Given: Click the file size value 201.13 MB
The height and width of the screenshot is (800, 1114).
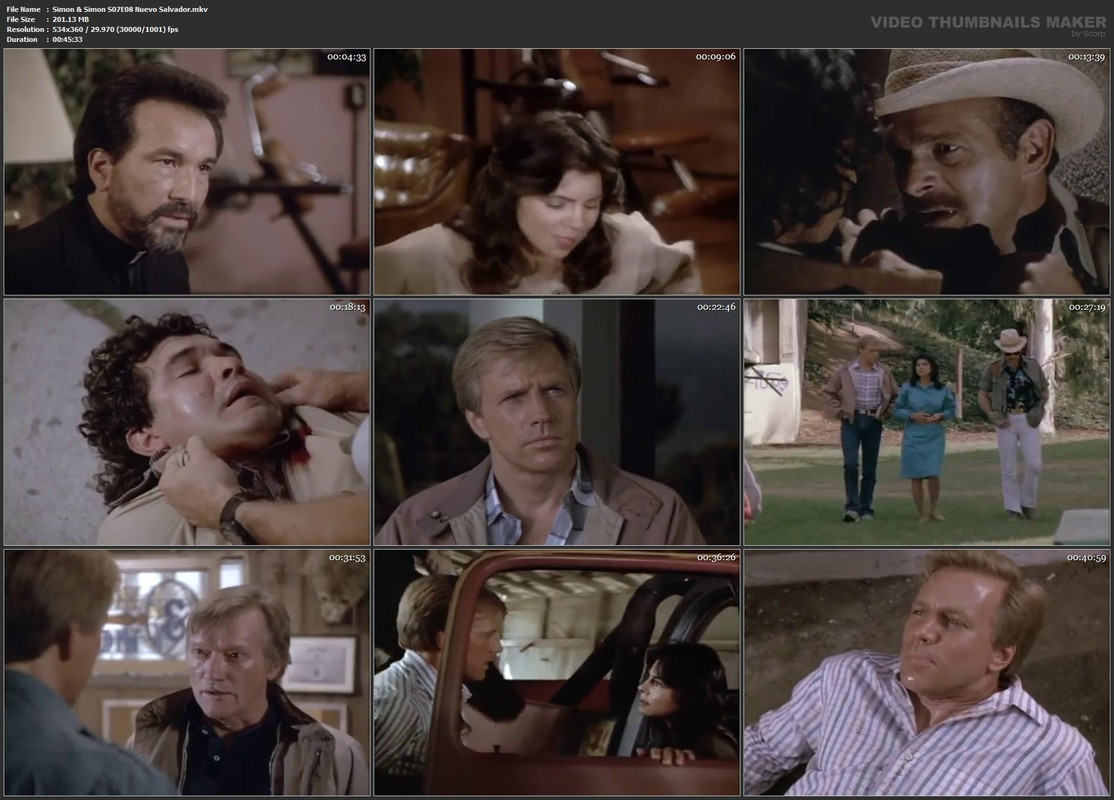Looking at the screenshot, I should point(70,19).
